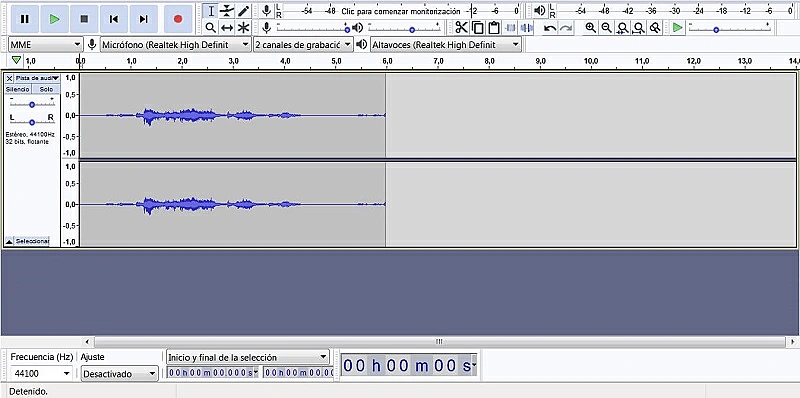
Task: Fit entire project in window
Action: pos(639,28)
